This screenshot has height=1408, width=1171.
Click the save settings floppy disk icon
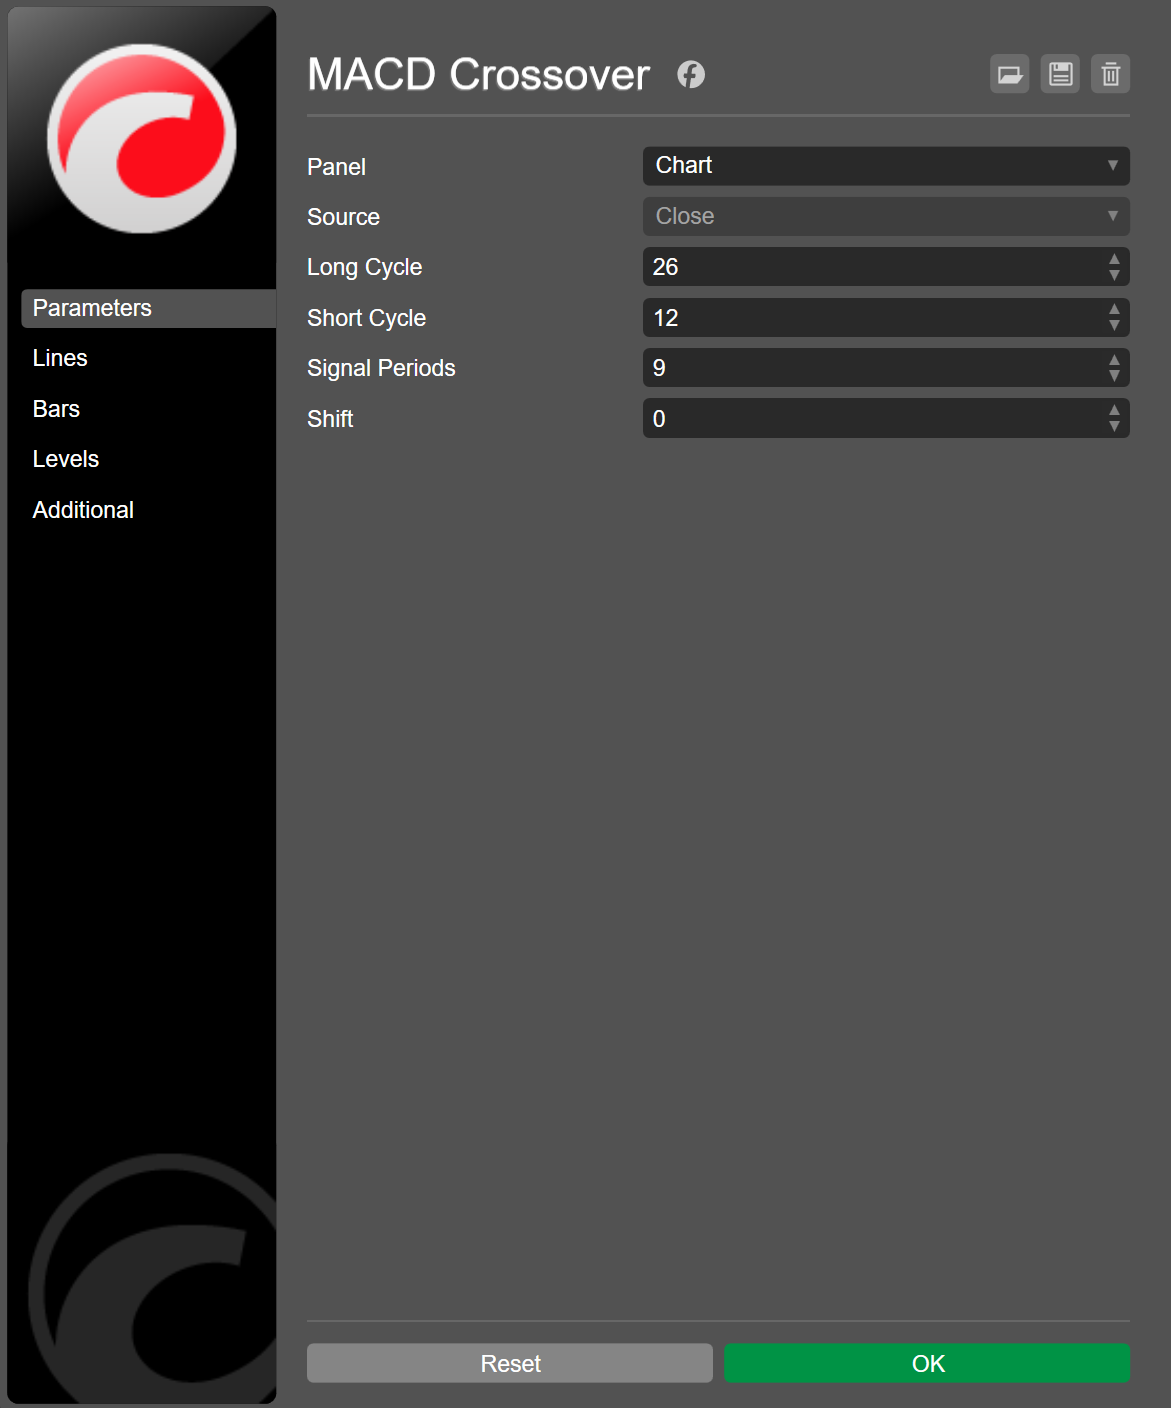point(1060,74)
